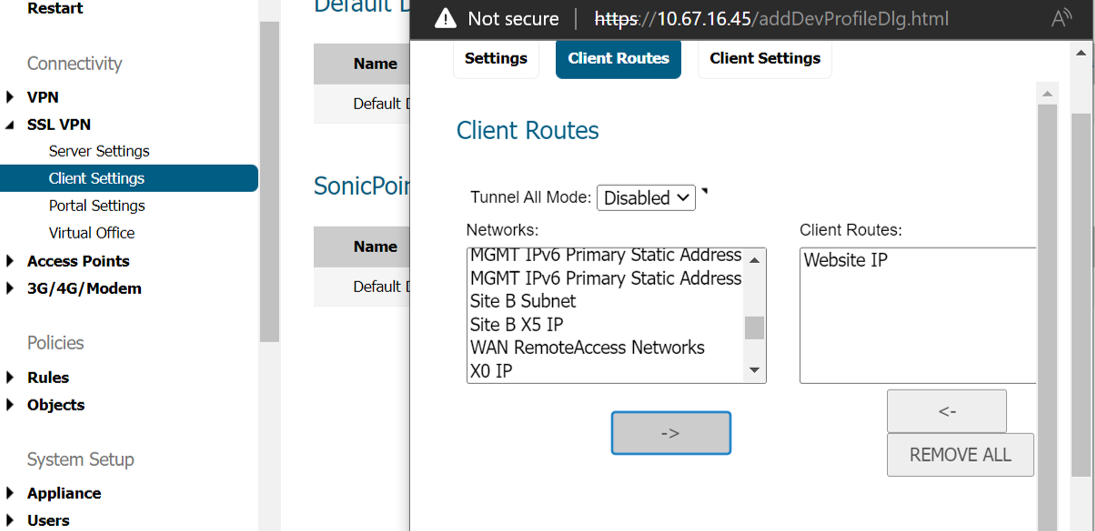Click the read aloud icon in address bar
Image resolution: width=1095 pixels, height=531 pixels.
click(1061, 19)
